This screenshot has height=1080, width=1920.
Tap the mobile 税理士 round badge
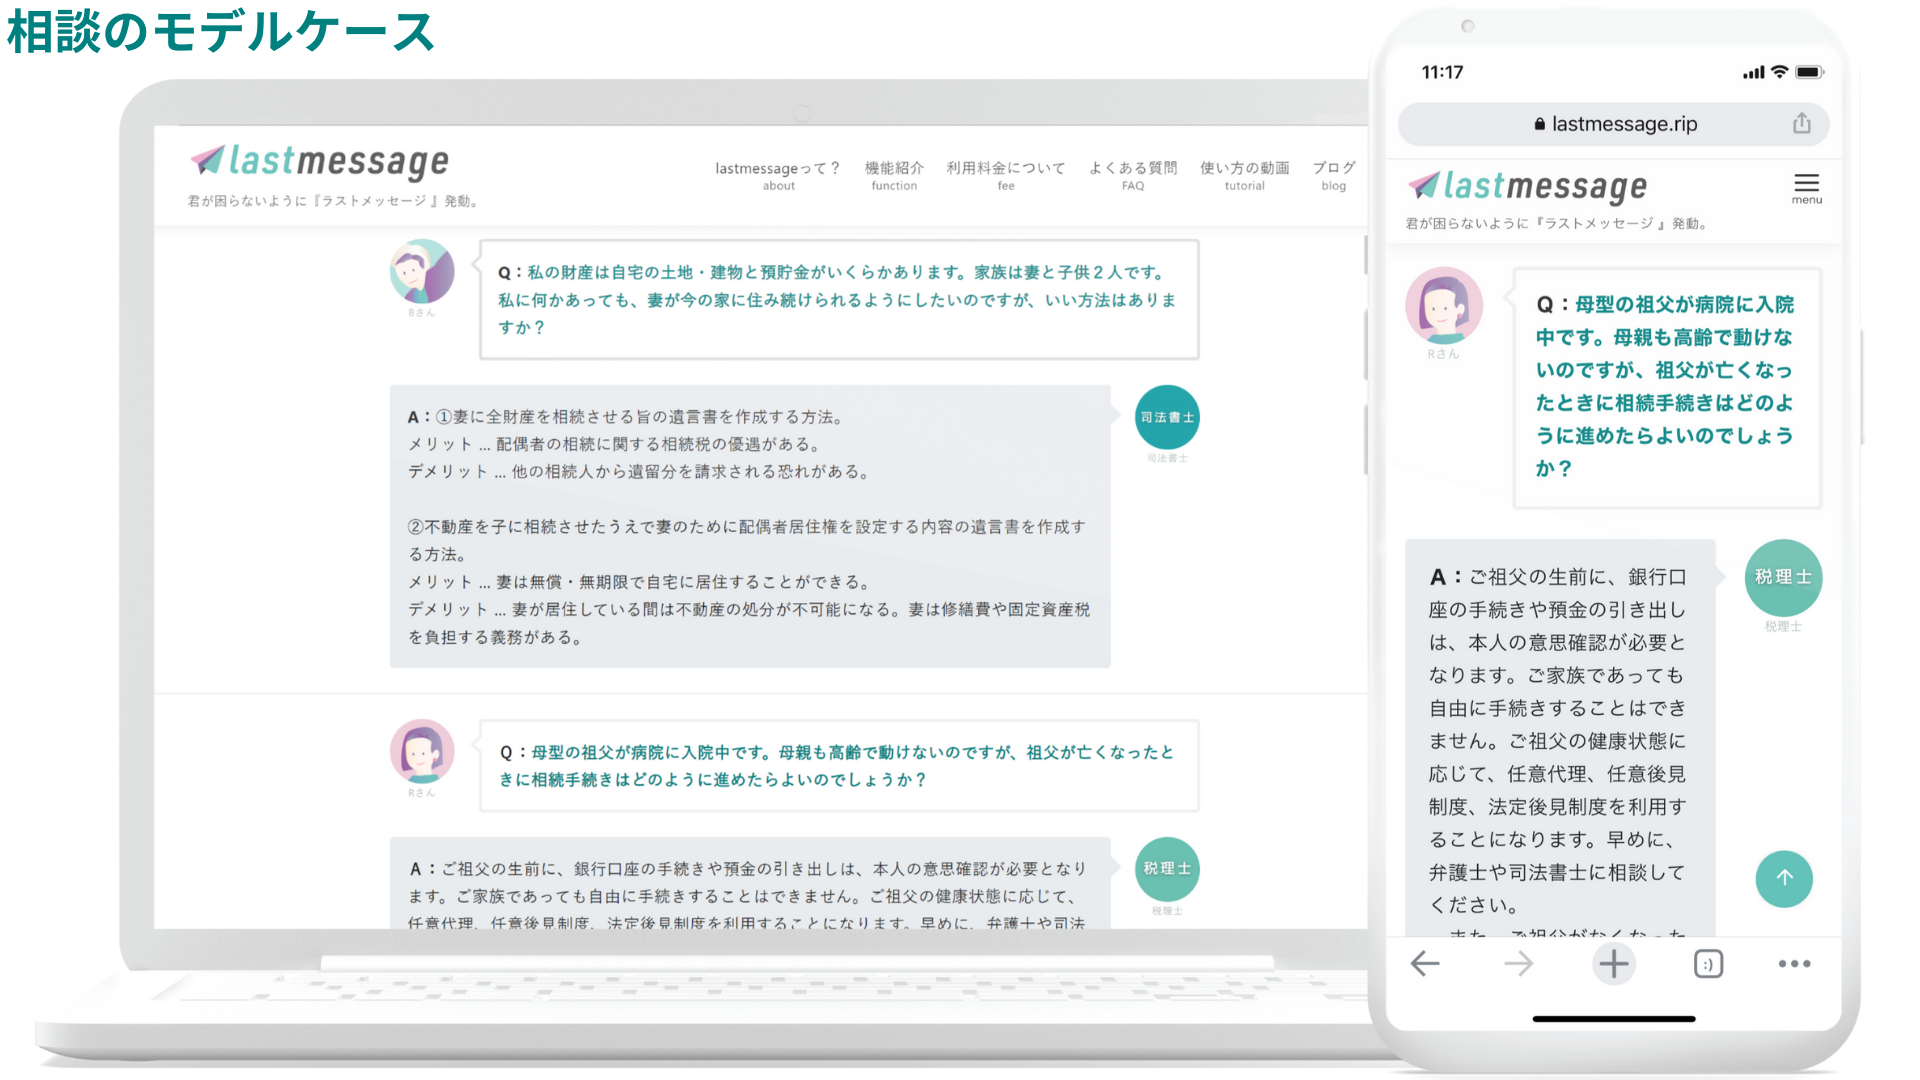point(1783,577)
